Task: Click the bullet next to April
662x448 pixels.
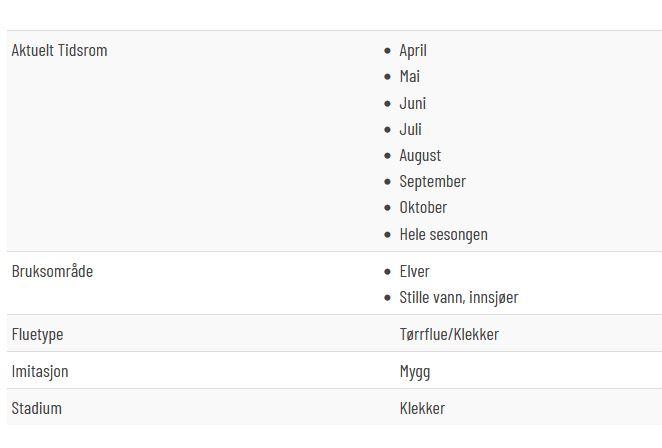Action: tap(388, 51)
